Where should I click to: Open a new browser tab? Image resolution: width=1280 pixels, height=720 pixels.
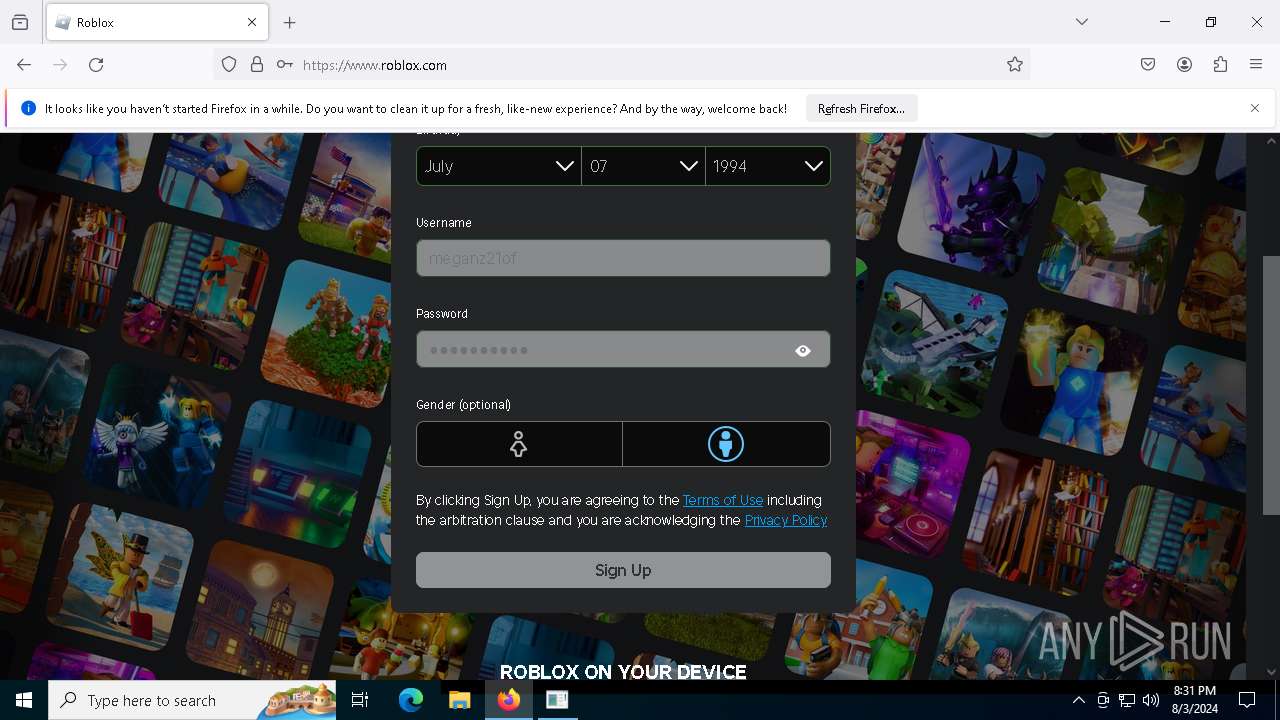pyautogui.click(x=290, y=22)
